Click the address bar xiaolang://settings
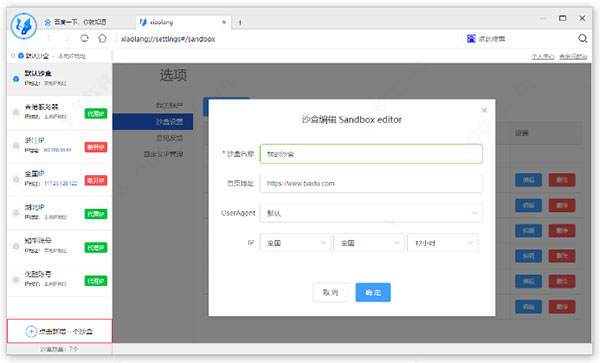The height and width of the screenshot is (363, 600). [x=168, y=39]
